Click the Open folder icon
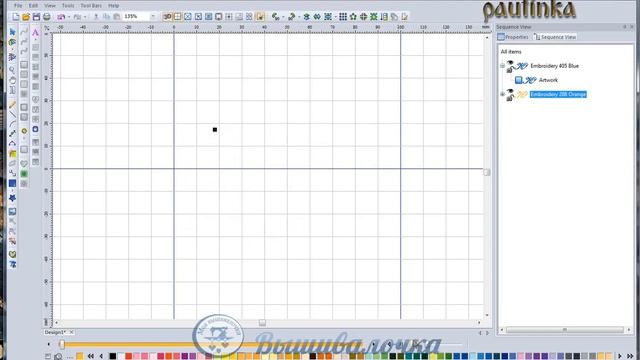This screenshot has height=360, width=640. tap(26, 17)
